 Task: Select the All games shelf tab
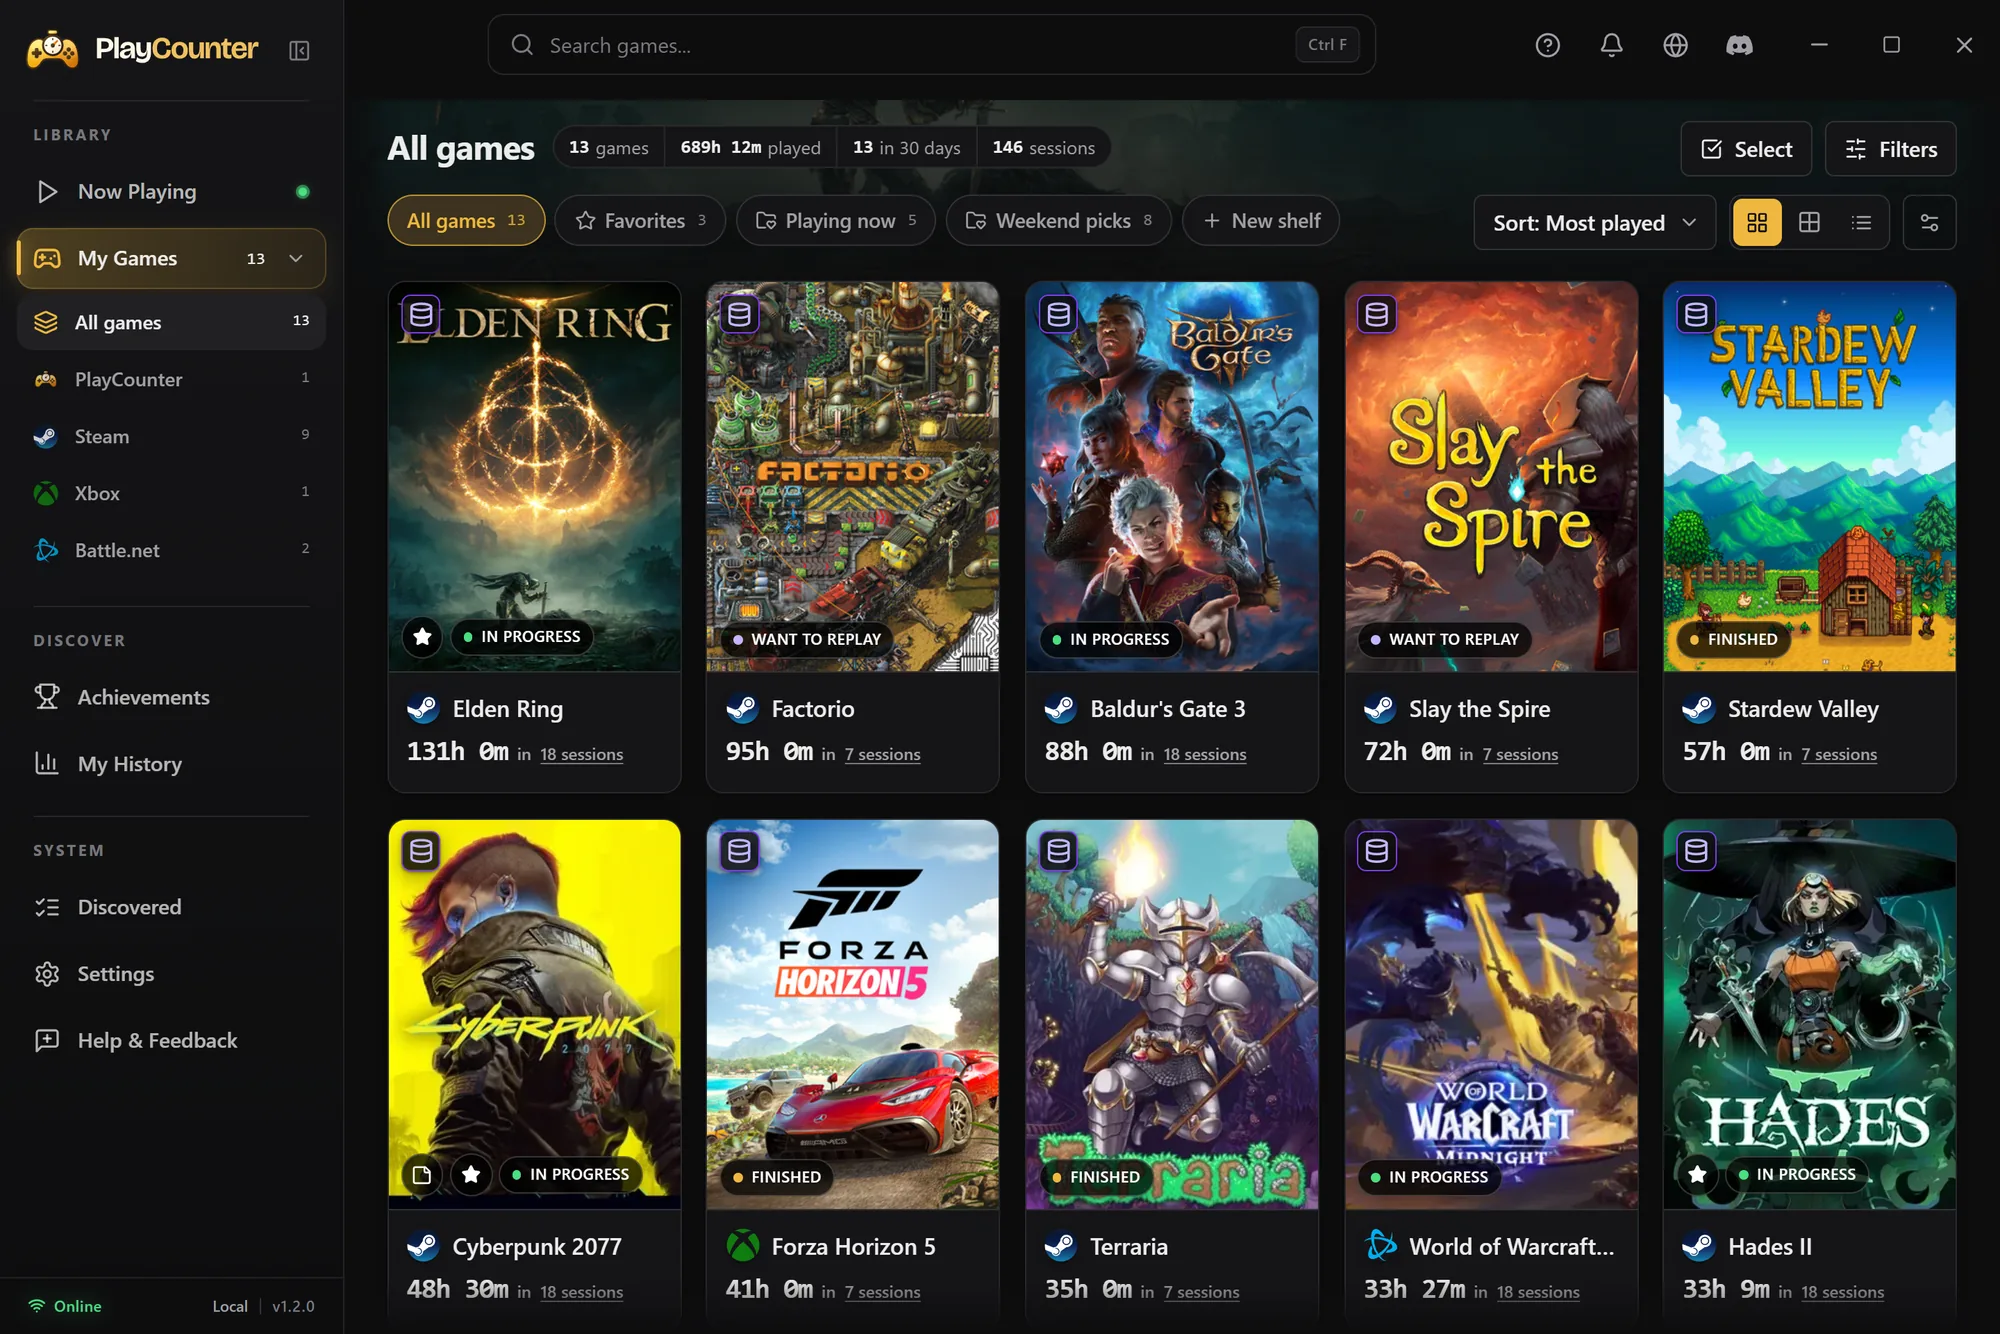click(x=466, y=220)
